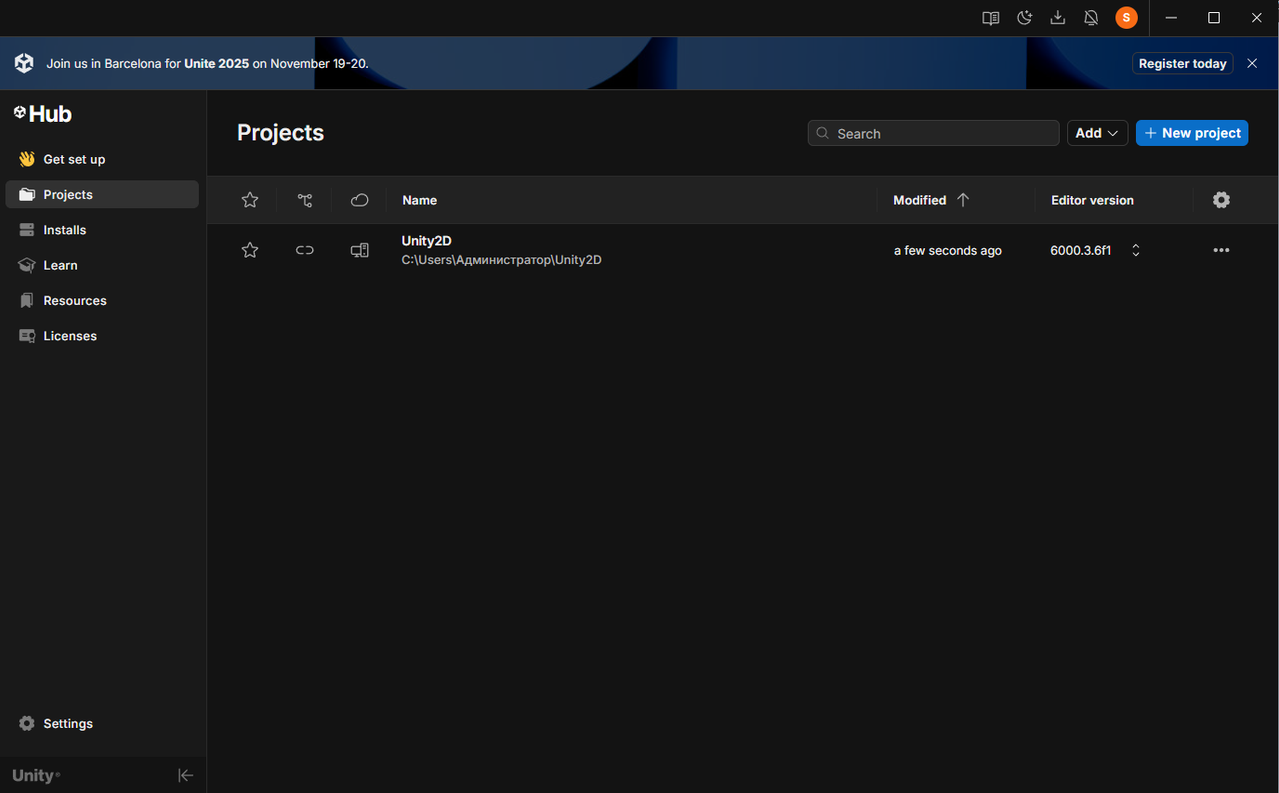This screenshot has height=793, width=1279.
Task: Click editor version 6000.3.6f1 text
Action: (1080, 251)
